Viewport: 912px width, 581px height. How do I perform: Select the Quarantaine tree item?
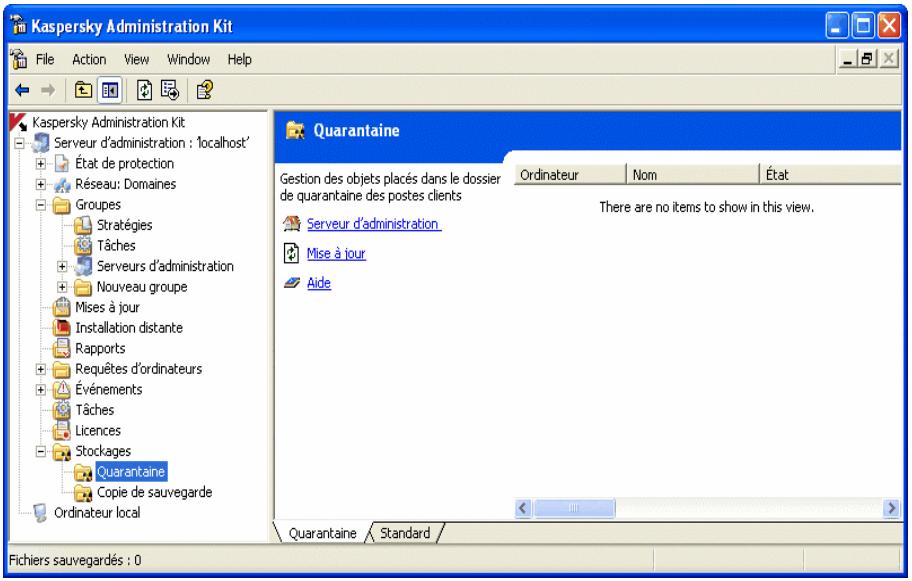(x=131, y=472)
